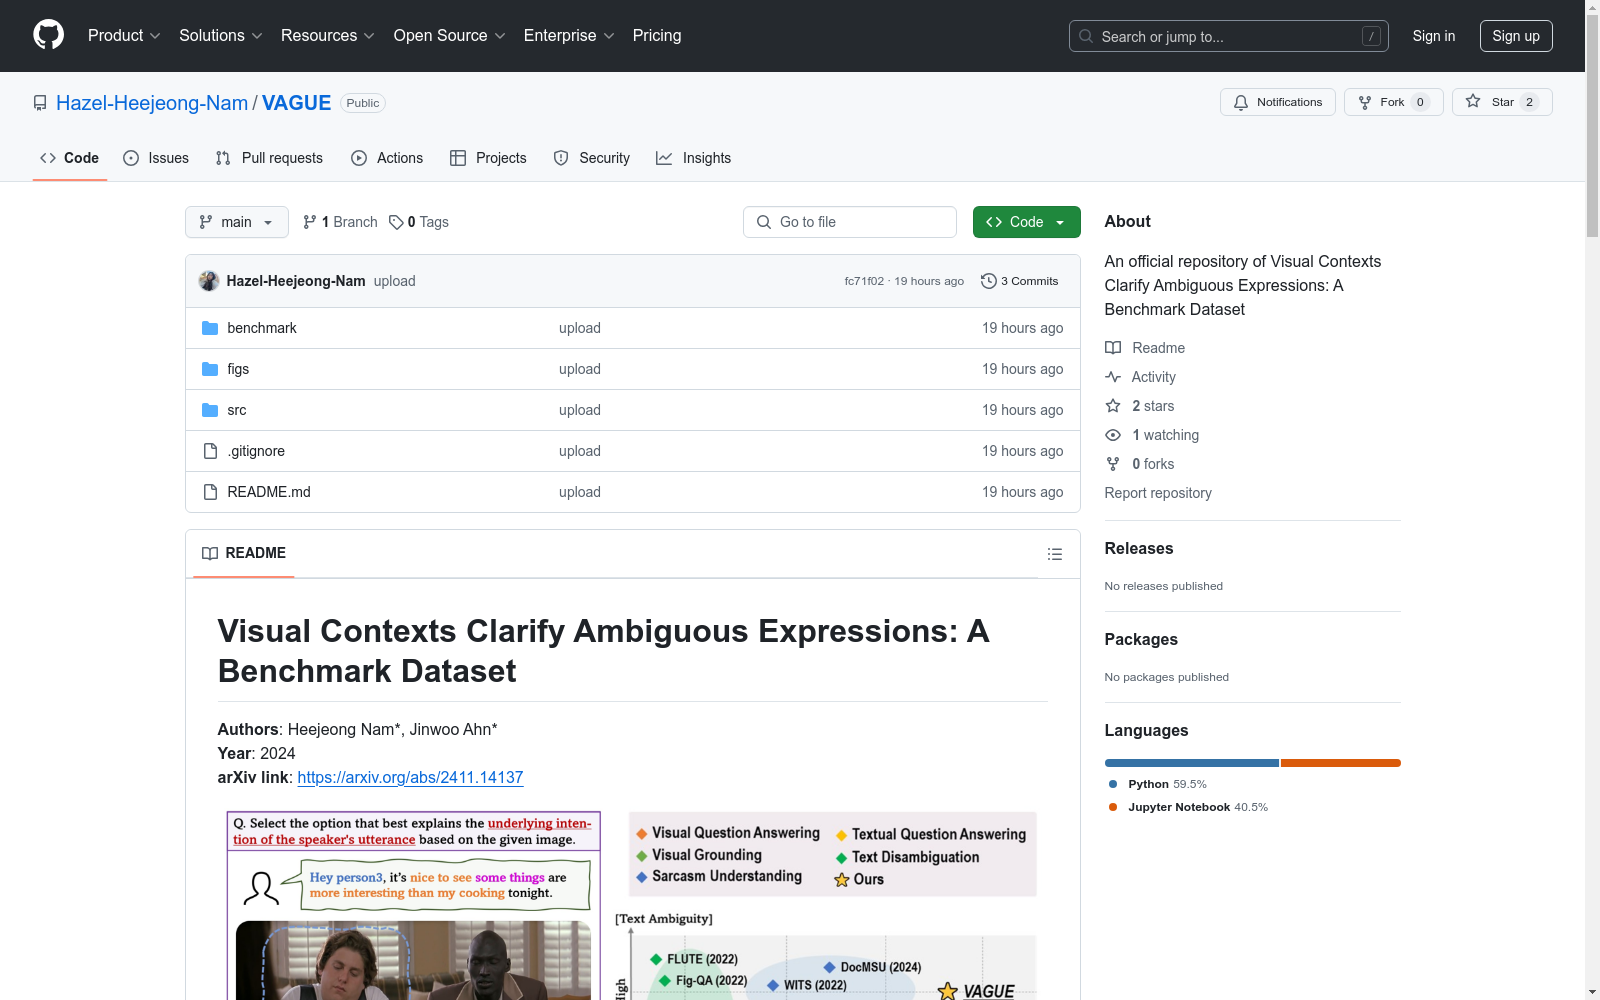This screenshot has width=1600, height=1000.
Task: Click the branch icon next to 1 Branch
Action: pyautogui.click(x=310, y=222)
